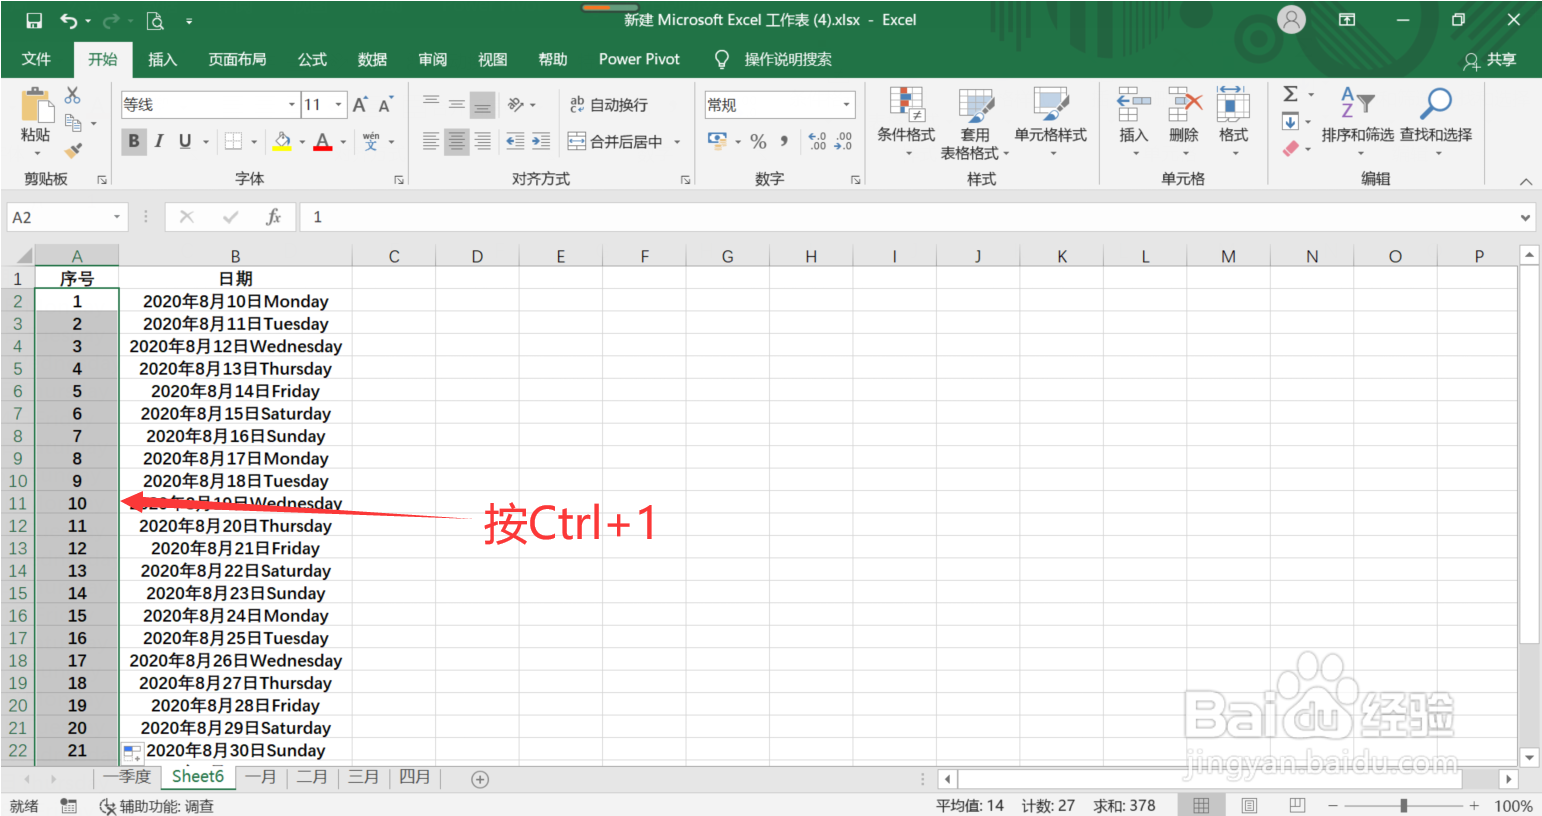Toggle center horizontal alignment
Screen dimensions: 1542x816
(457, 141)
